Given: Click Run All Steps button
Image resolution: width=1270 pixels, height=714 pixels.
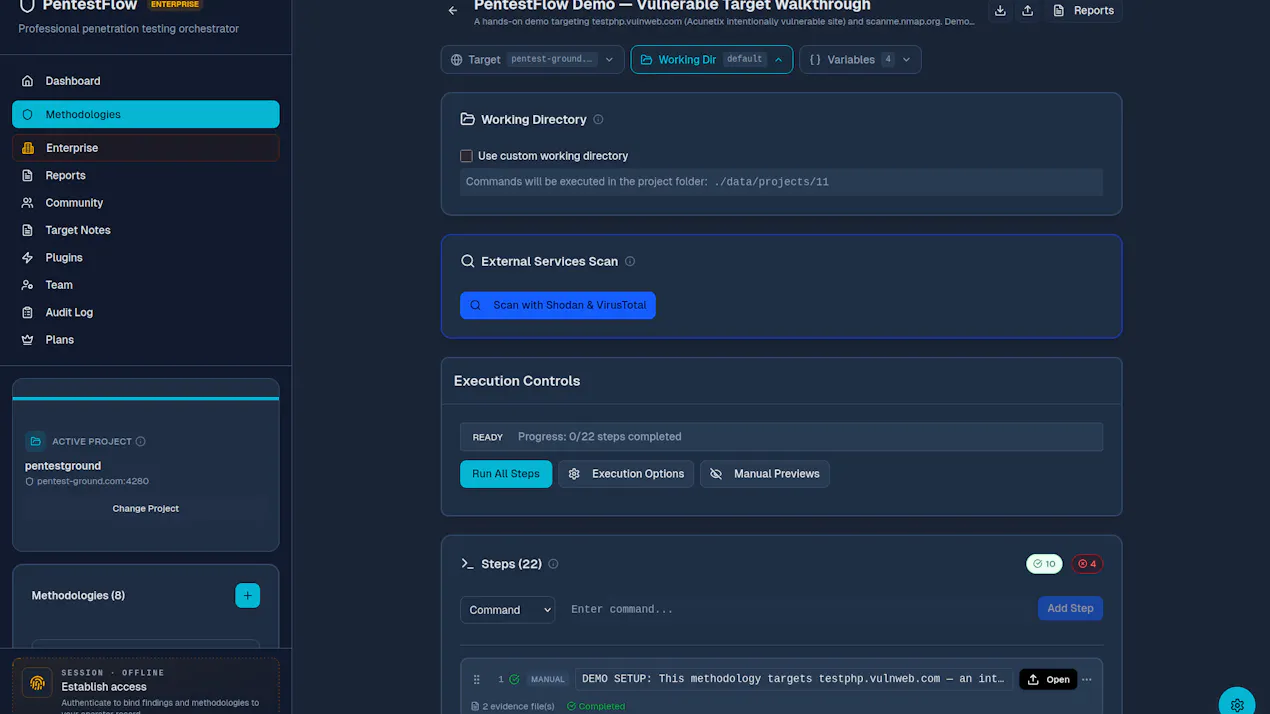Looking at the screenshot, I should [x=506, y=474].
